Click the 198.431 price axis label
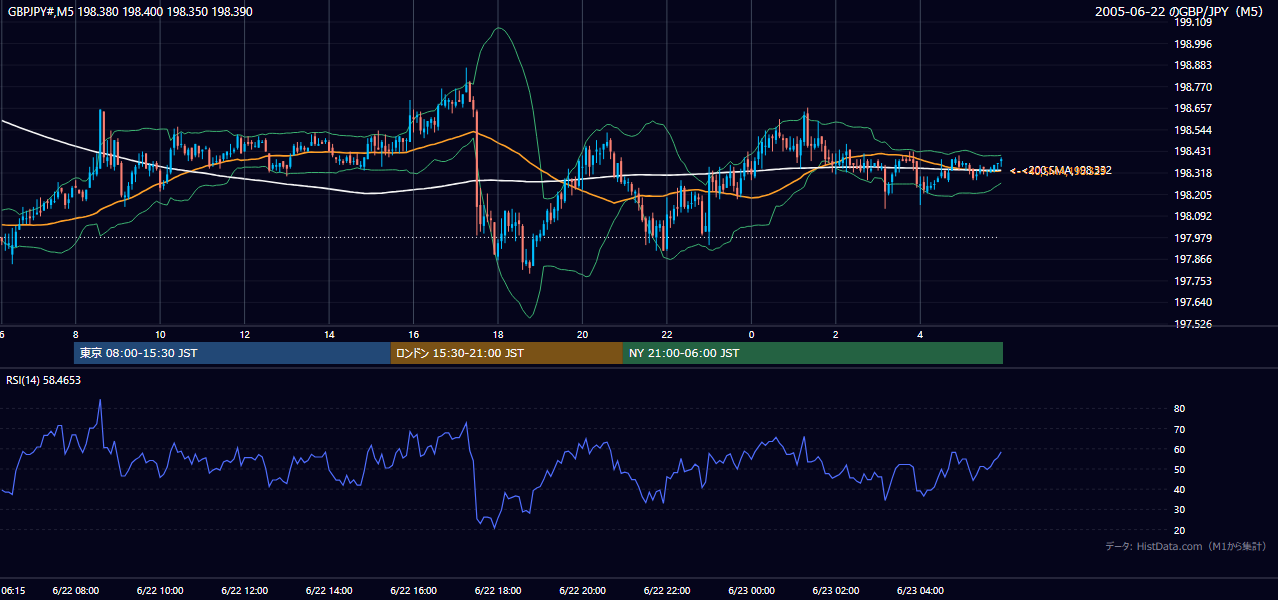 1192,152
